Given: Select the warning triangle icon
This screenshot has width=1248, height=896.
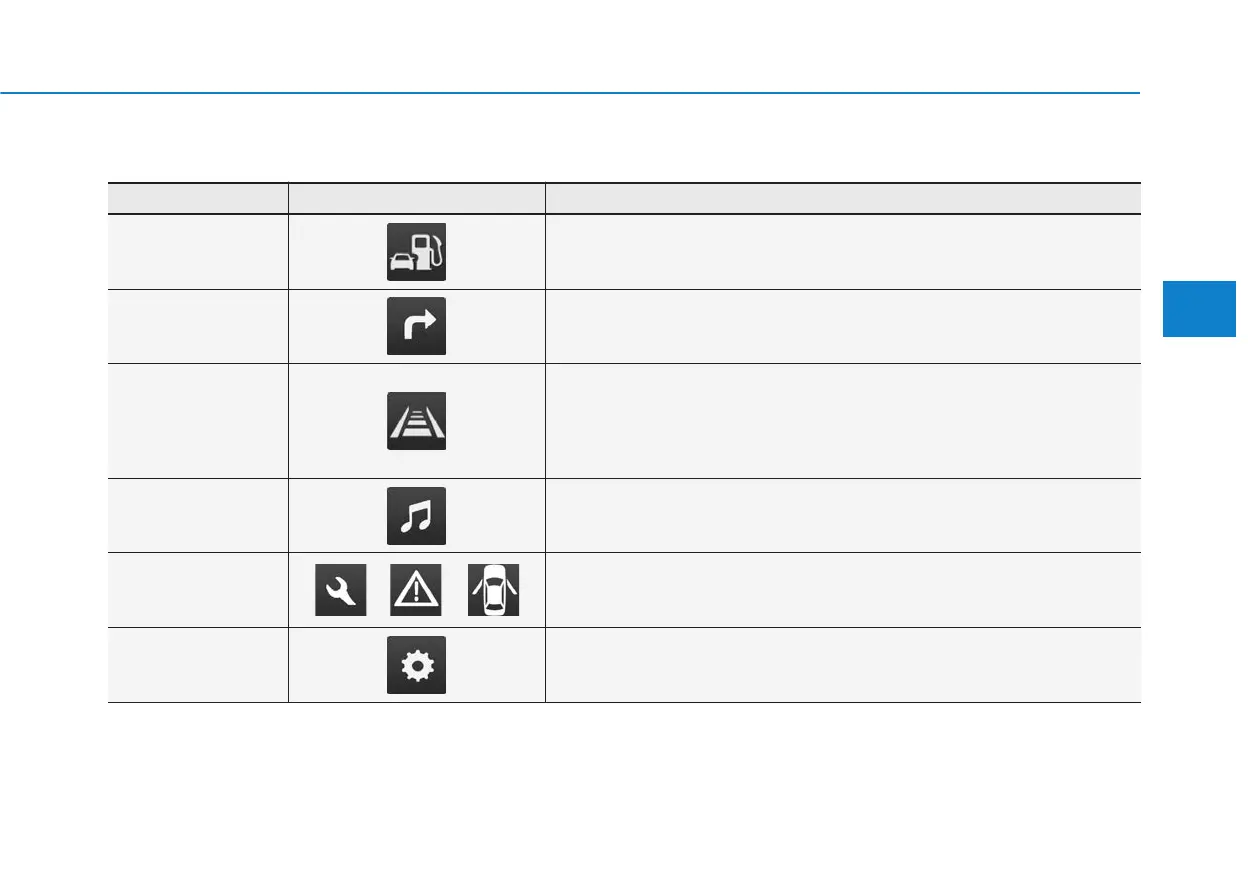Looking at the screenshot, I should point(416,590).
